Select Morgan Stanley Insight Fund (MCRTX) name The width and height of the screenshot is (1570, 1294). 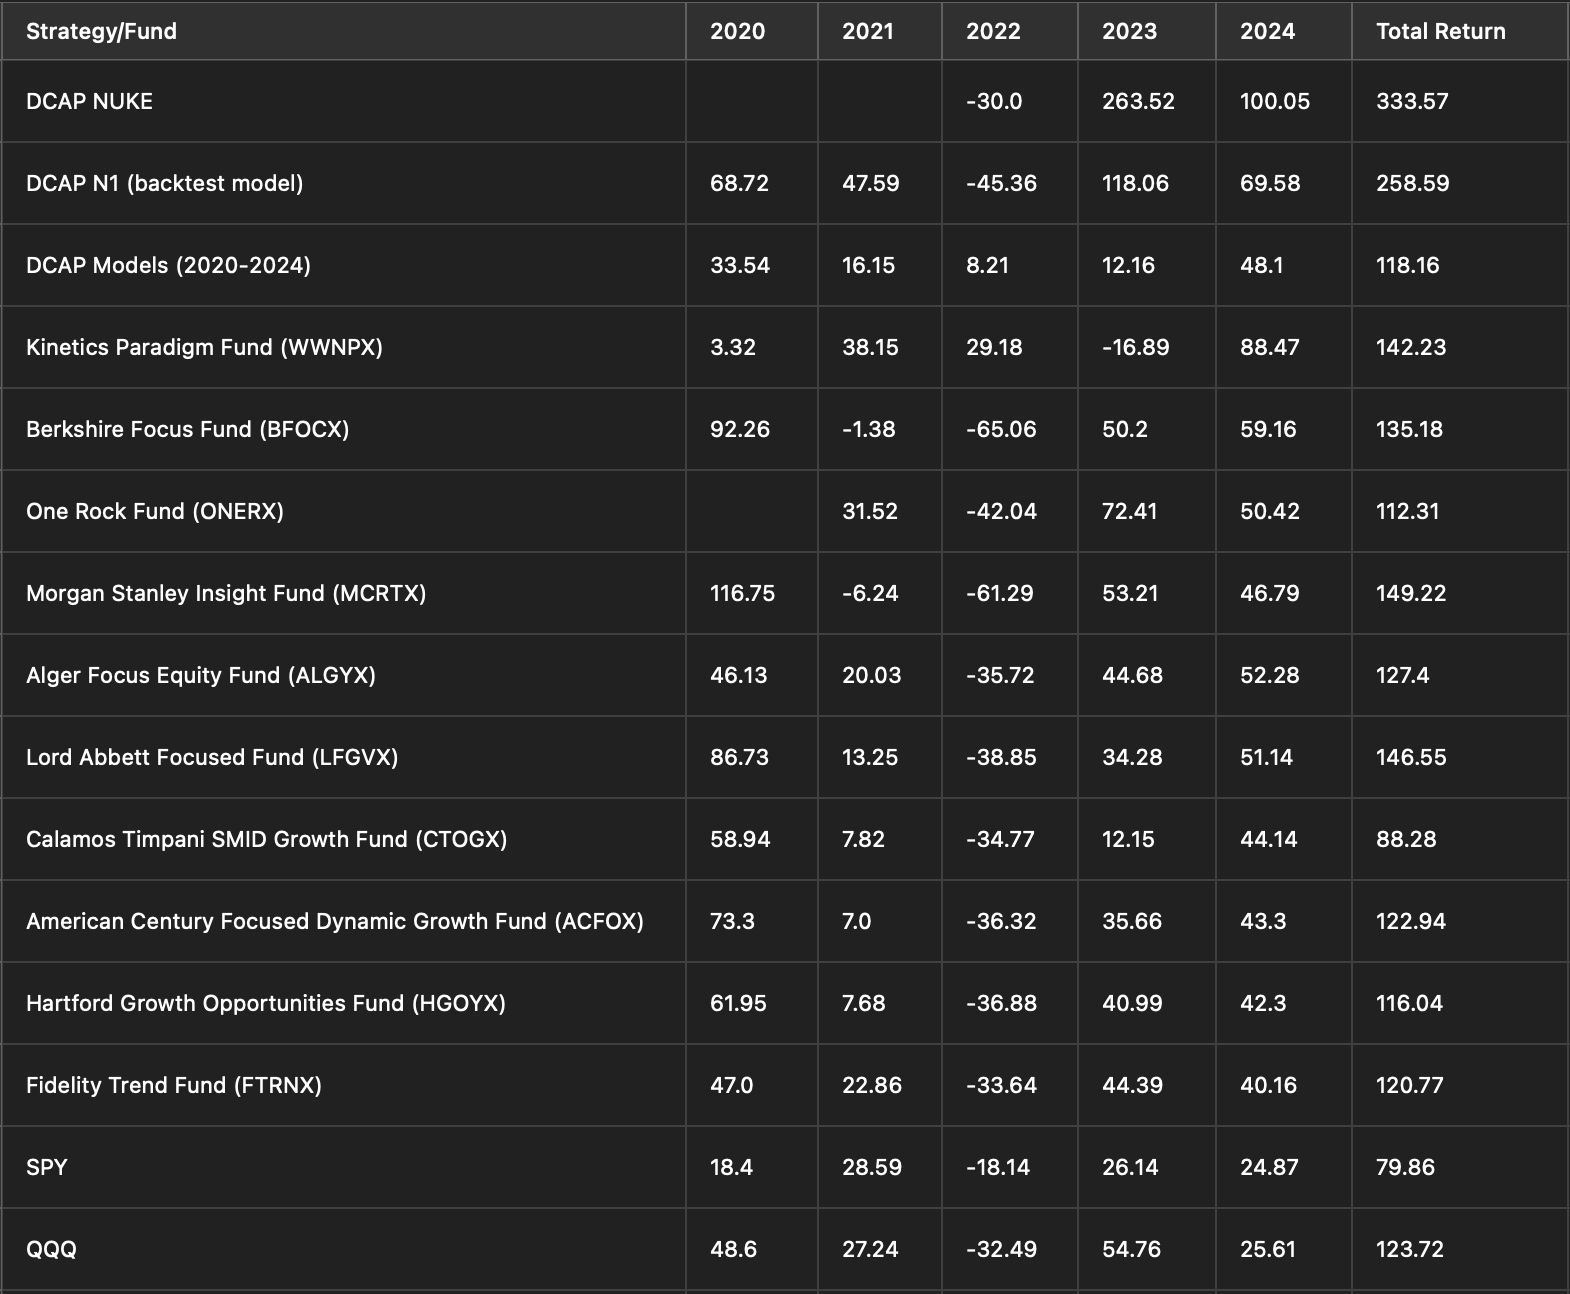tap(226, 593)
